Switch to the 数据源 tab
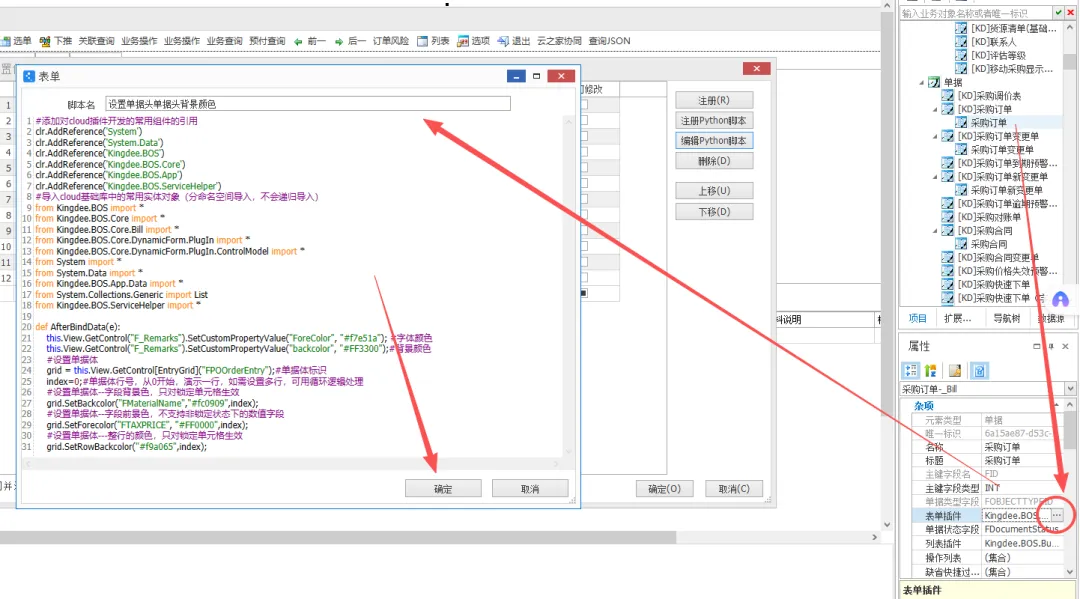Screen dimensions: 1080x599 click(x=1051, y=318)
